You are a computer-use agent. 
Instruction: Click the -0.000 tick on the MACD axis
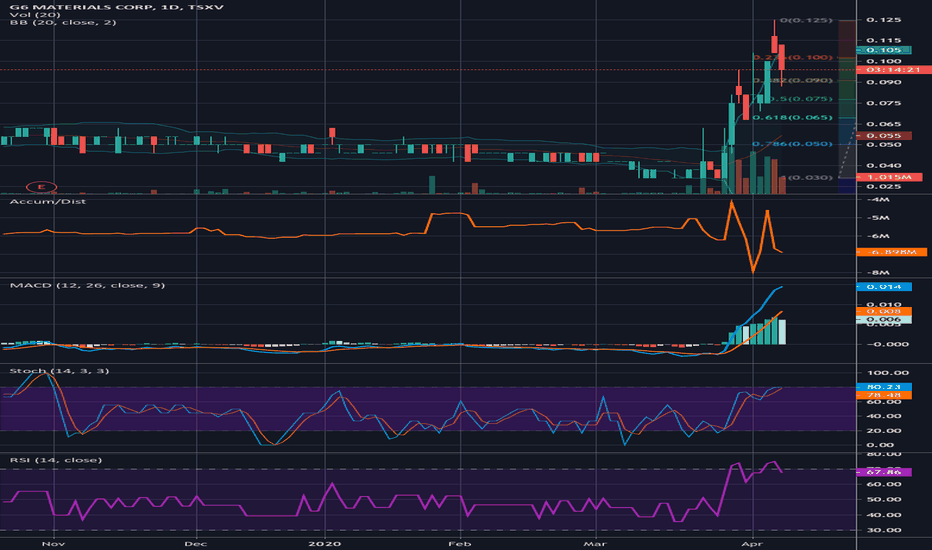pyautogui.click(x=887, y=344)
